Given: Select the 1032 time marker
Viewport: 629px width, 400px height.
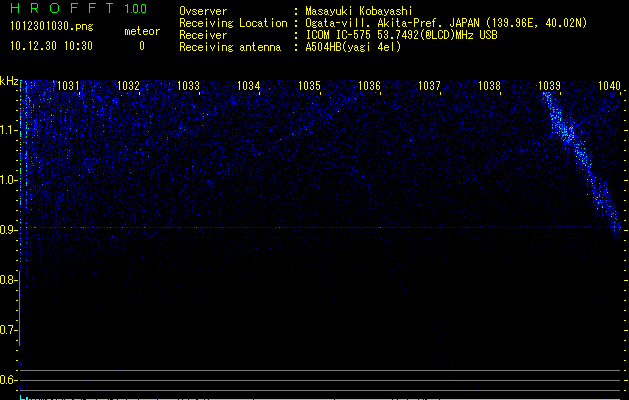Looking at the screenshot, I should pyautogui.click(x=128, y=85).
